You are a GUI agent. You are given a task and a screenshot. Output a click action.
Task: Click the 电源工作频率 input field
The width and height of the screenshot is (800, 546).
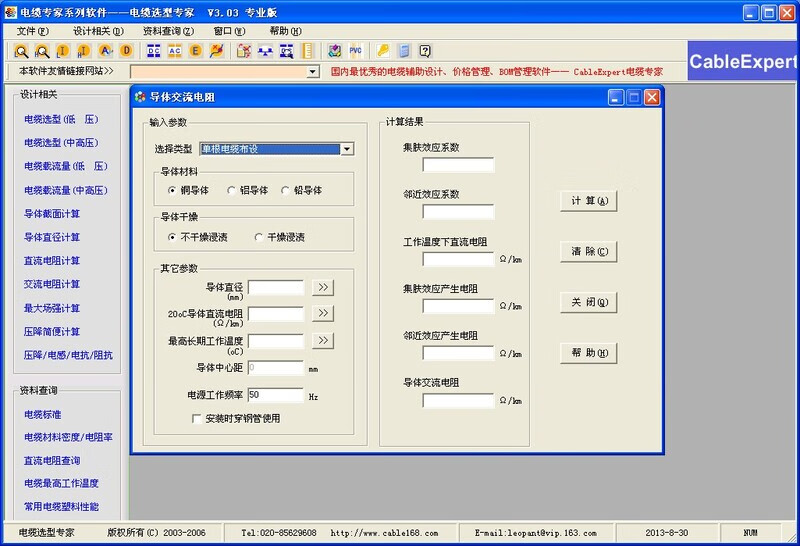click(x=275, y=396)
